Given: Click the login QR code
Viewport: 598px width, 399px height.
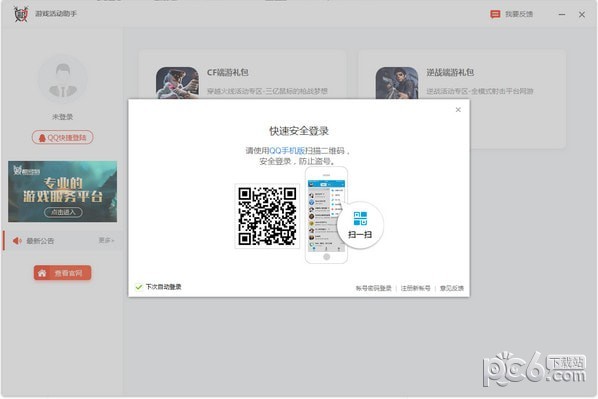Looking at the screenshot, I should pos(267,216).
